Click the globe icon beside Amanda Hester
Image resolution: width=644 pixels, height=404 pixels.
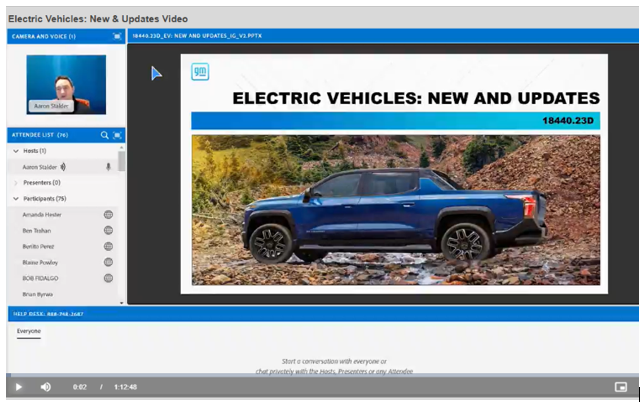[x=108, y=214]
